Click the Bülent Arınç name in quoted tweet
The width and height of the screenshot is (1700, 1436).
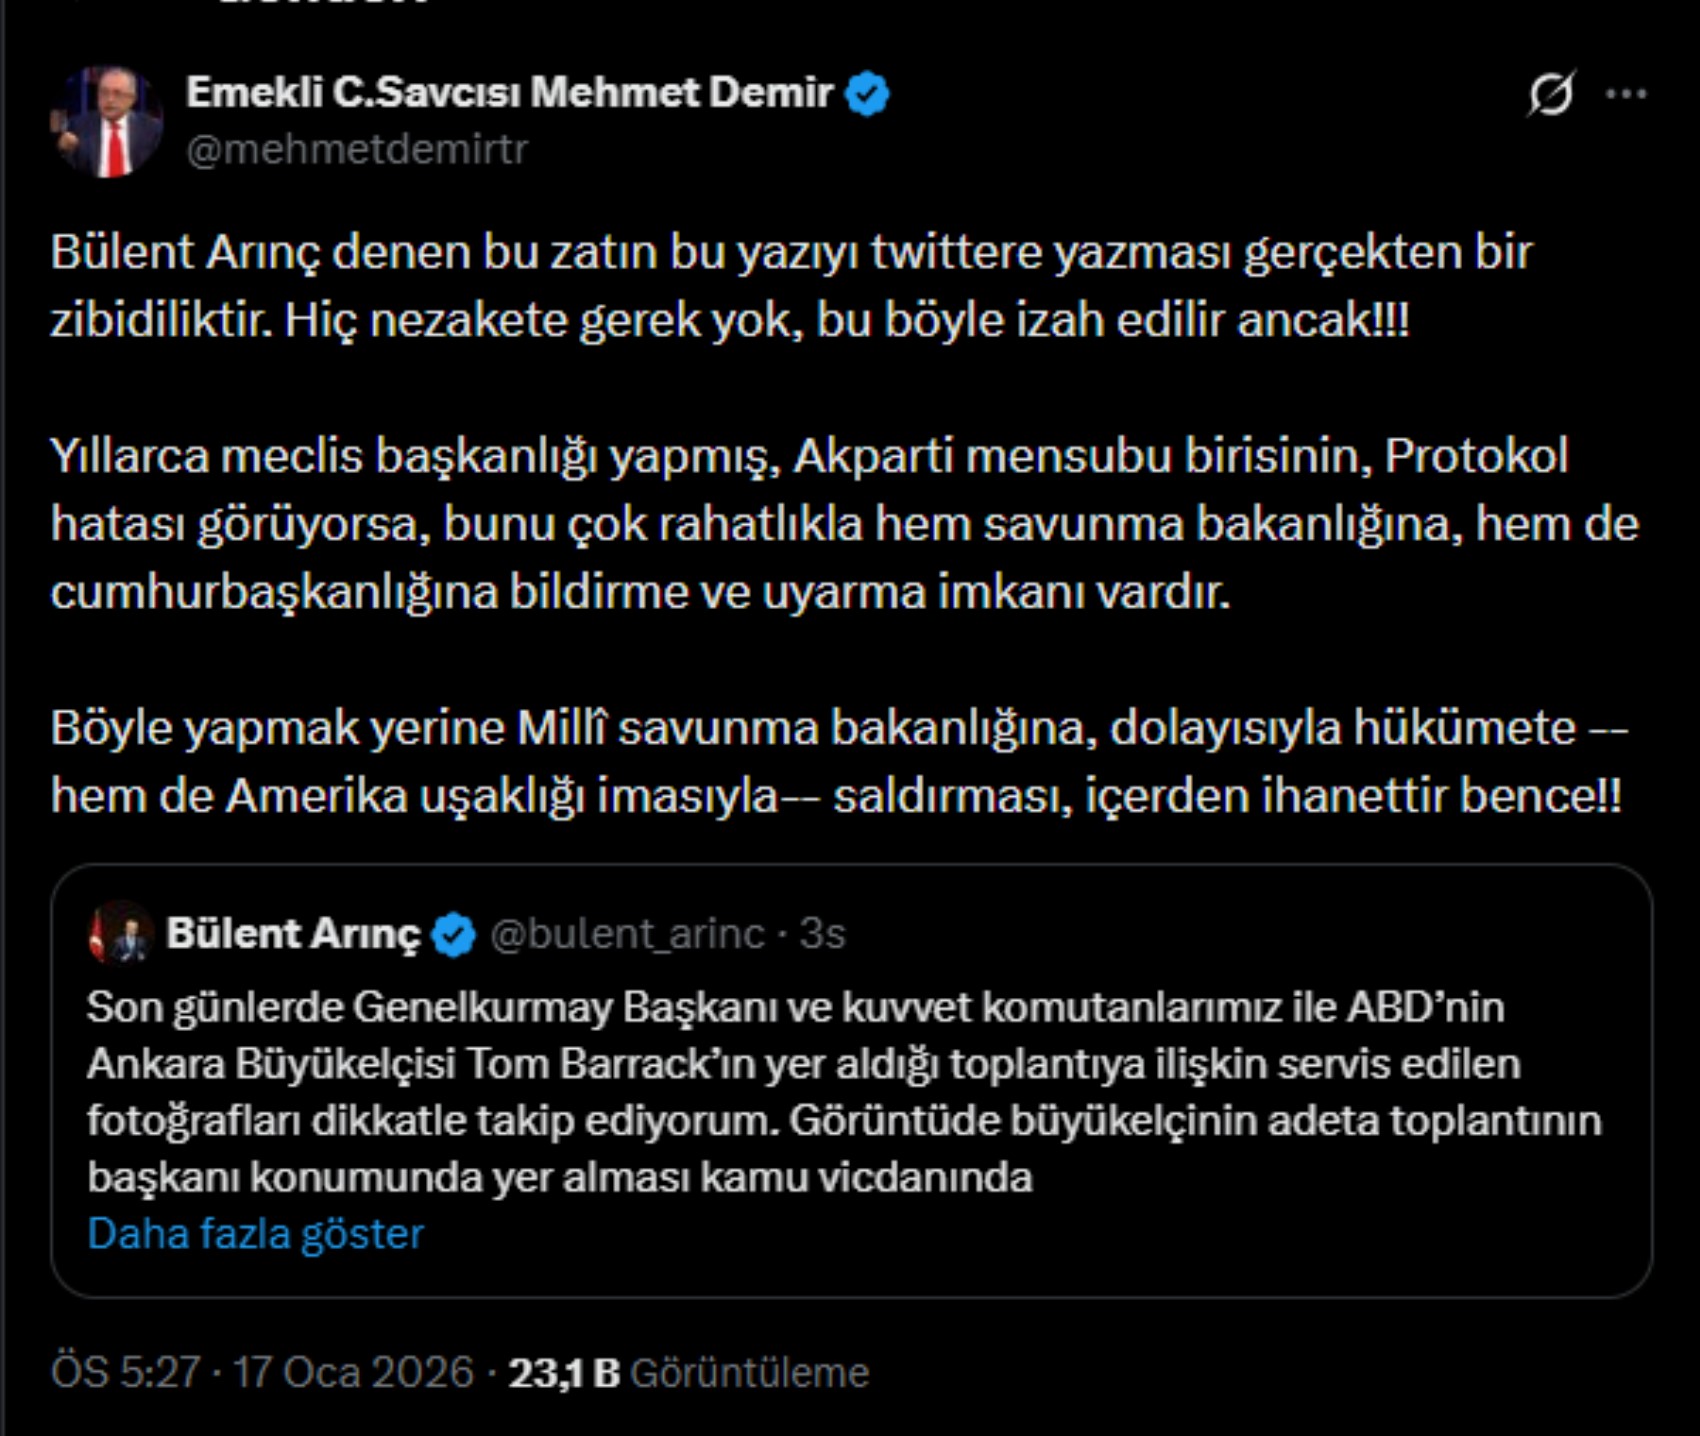[293, 934]
